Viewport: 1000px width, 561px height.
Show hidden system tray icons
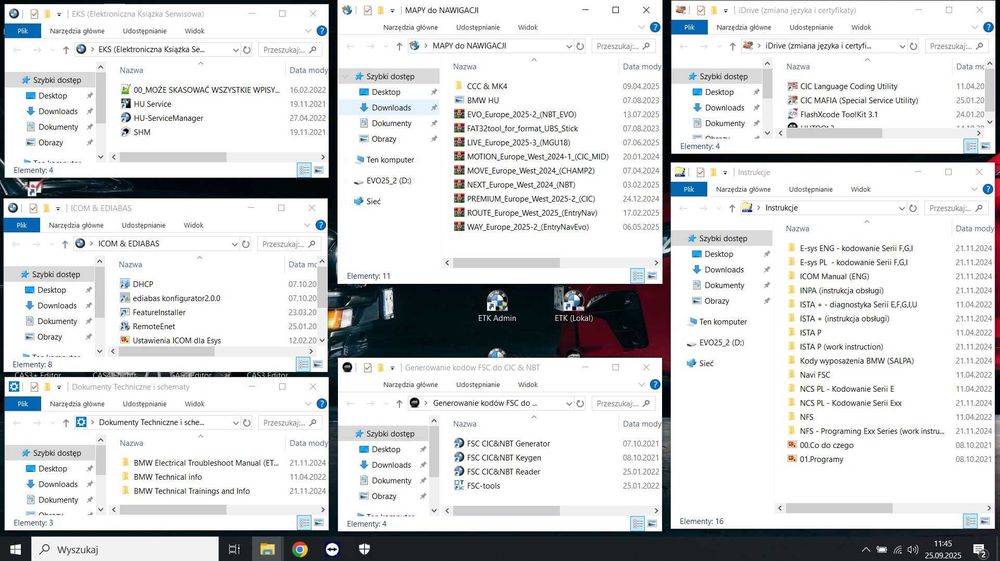click(865, 550)
